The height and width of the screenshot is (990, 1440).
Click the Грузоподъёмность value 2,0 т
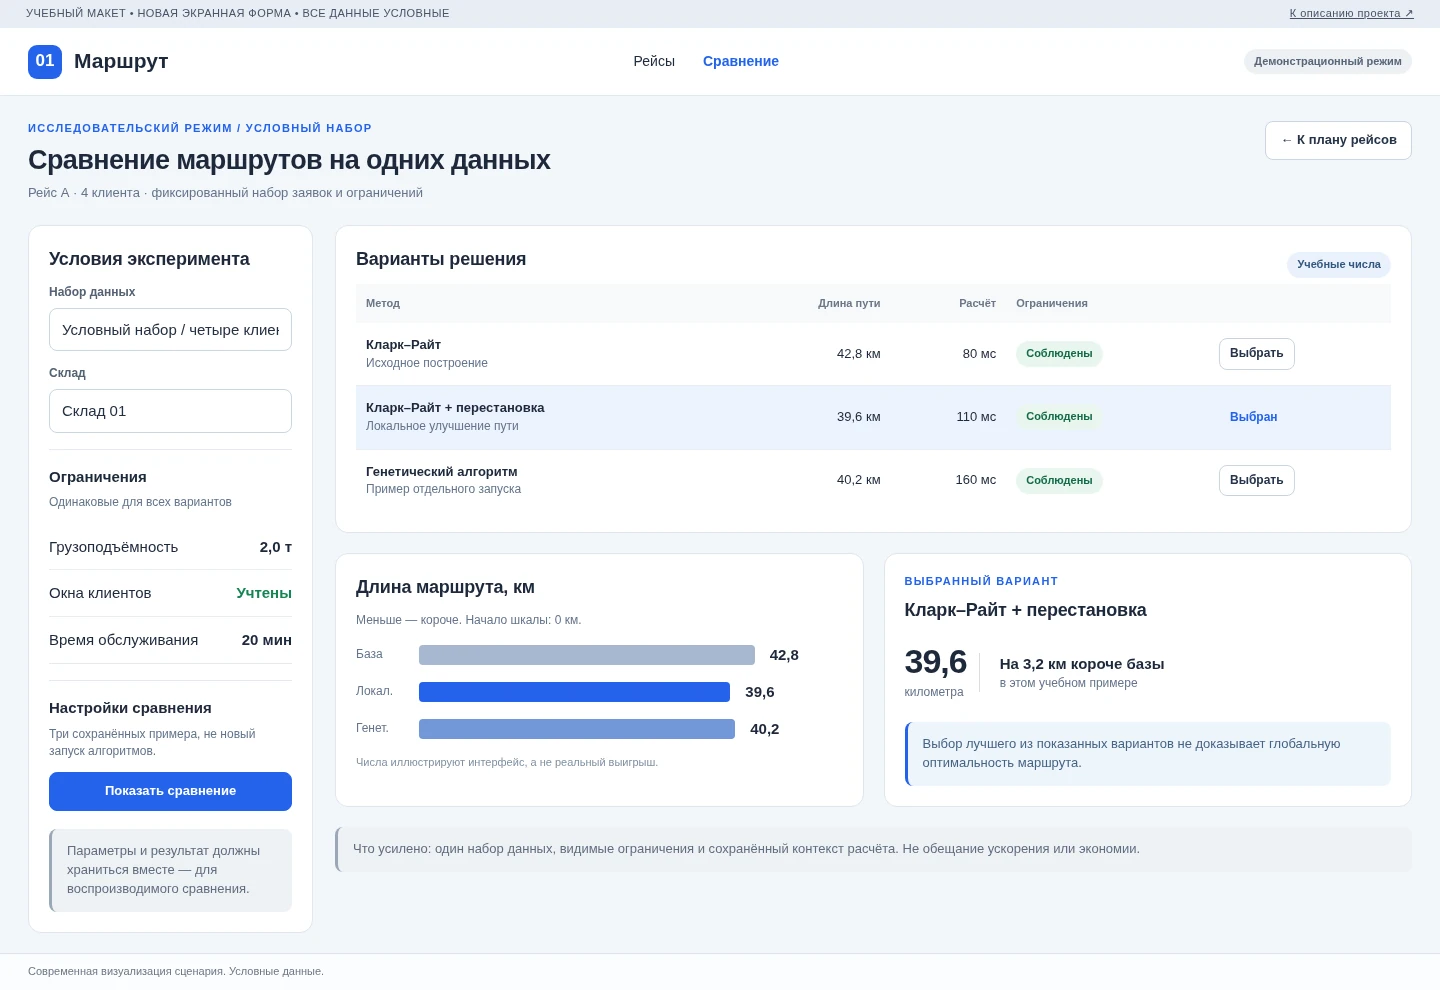coord(275,547)
